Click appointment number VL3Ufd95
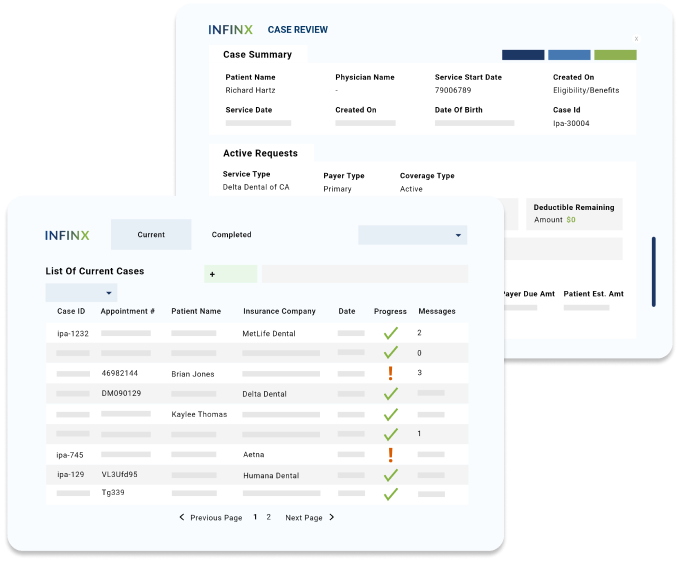 119,474
